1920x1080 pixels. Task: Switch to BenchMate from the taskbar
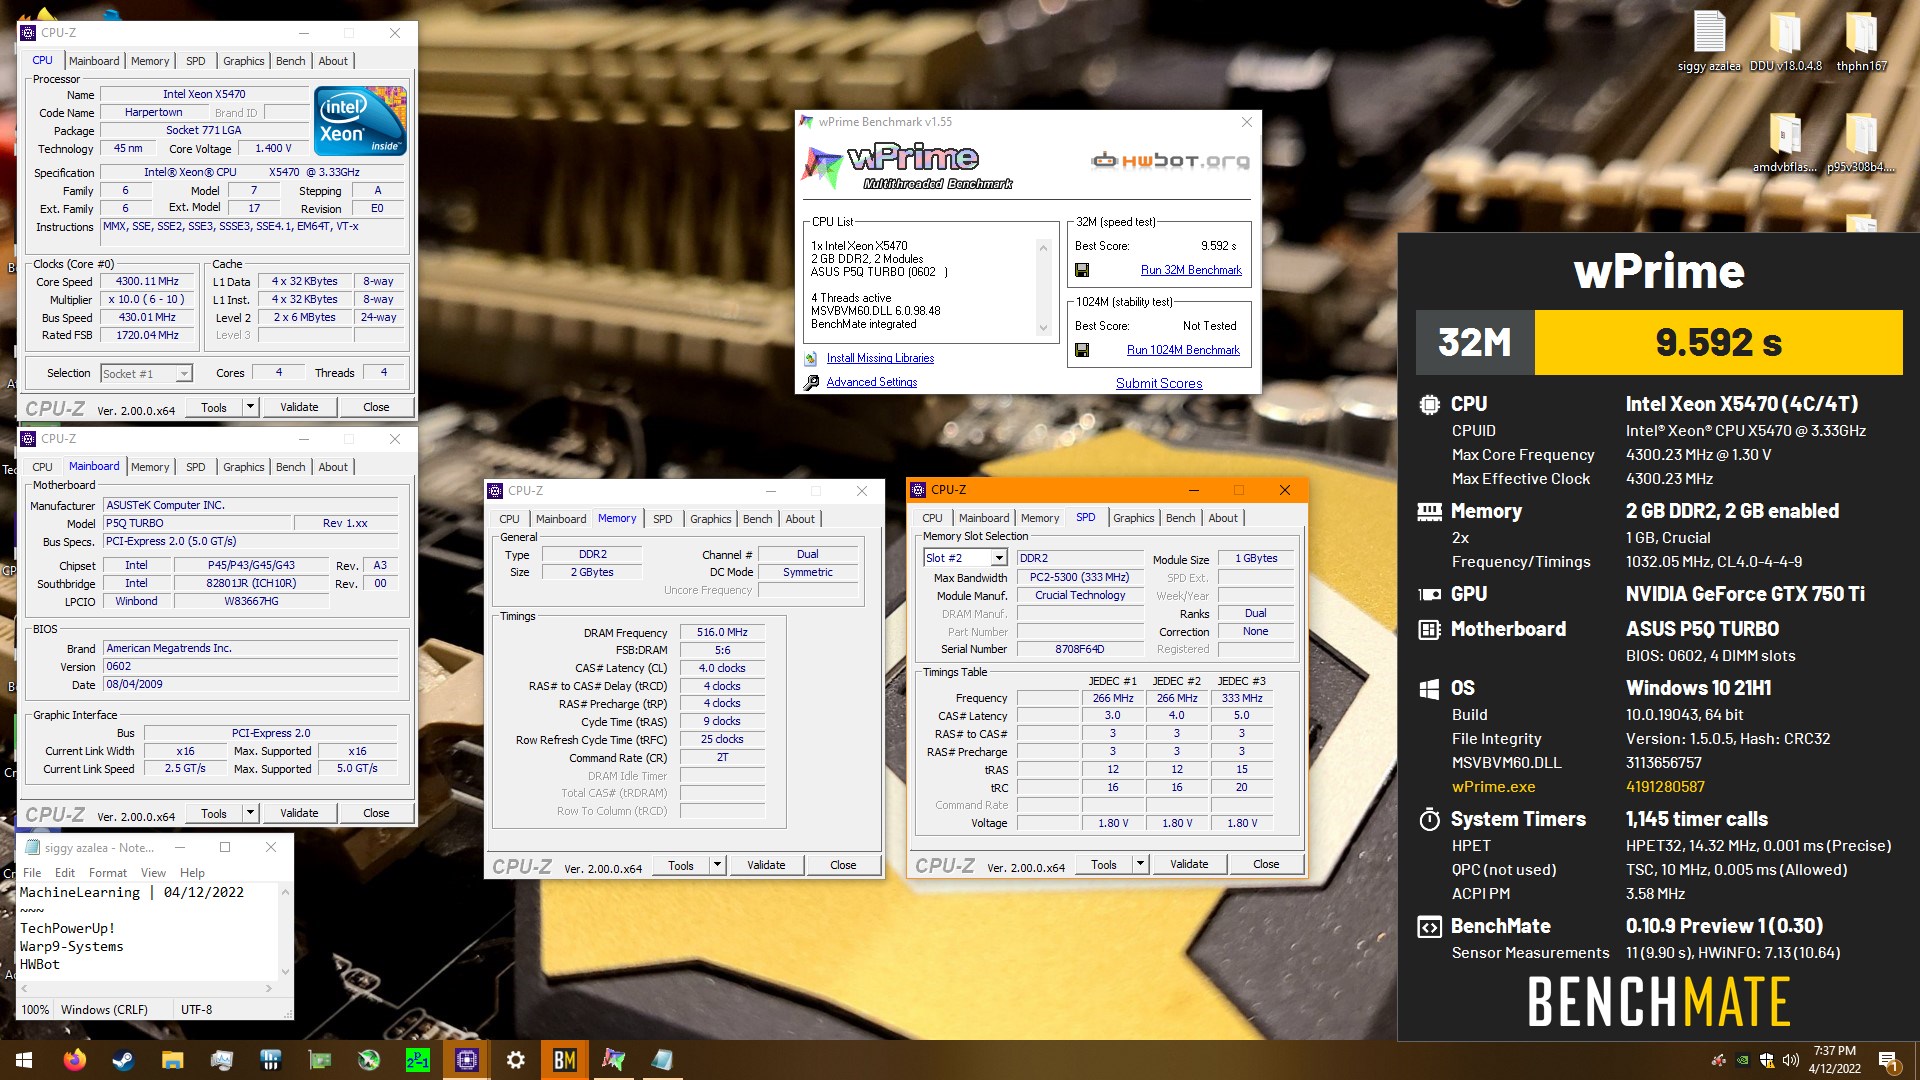point(564,1060)
